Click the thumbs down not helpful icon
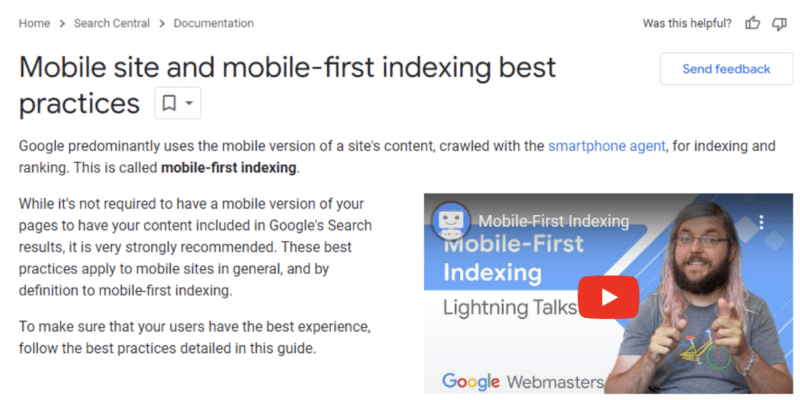The height and width of the screenshot is (400, 800). (779, 23)
